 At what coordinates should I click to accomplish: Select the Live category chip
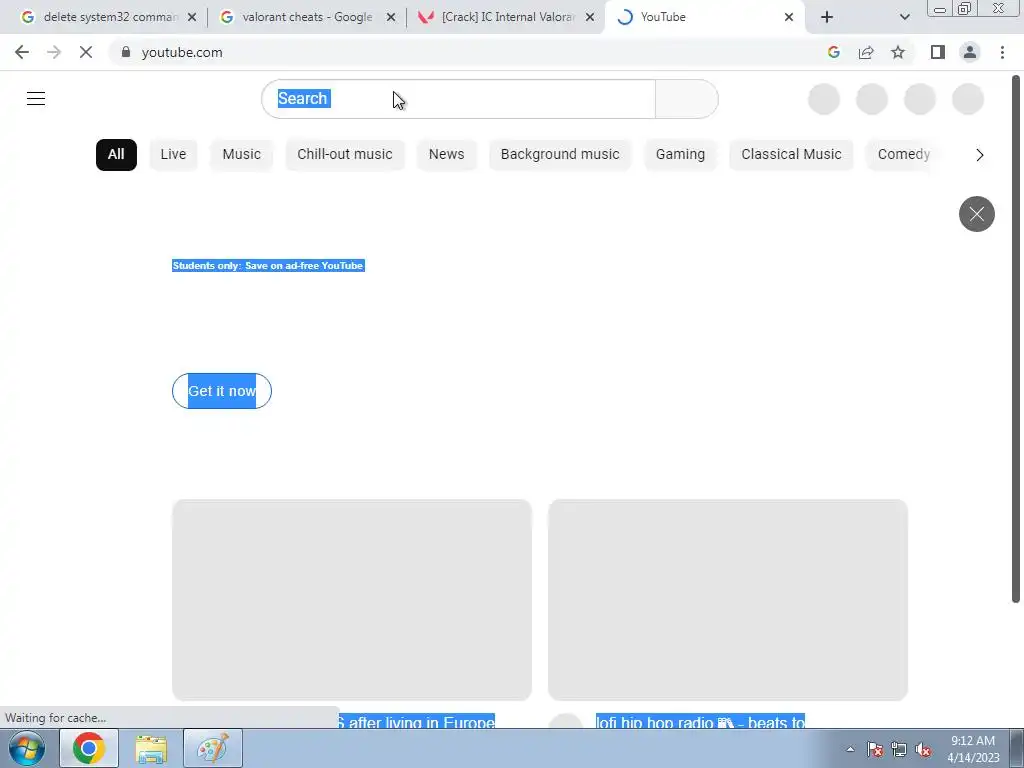[173, 155]
